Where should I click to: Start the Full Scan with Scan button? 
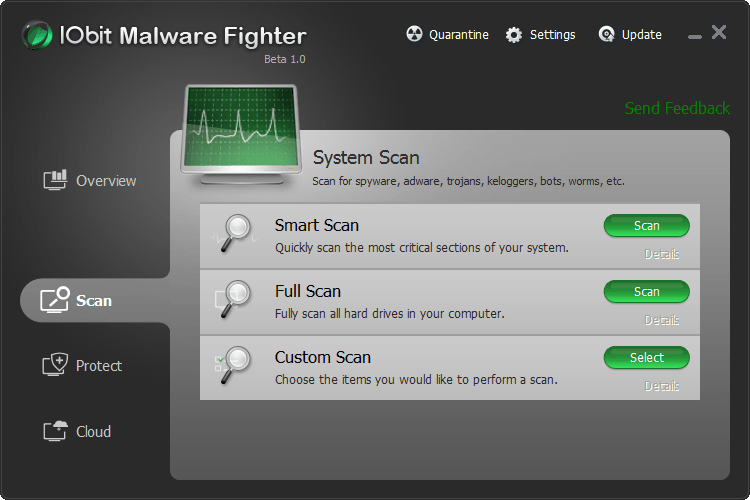647,291
